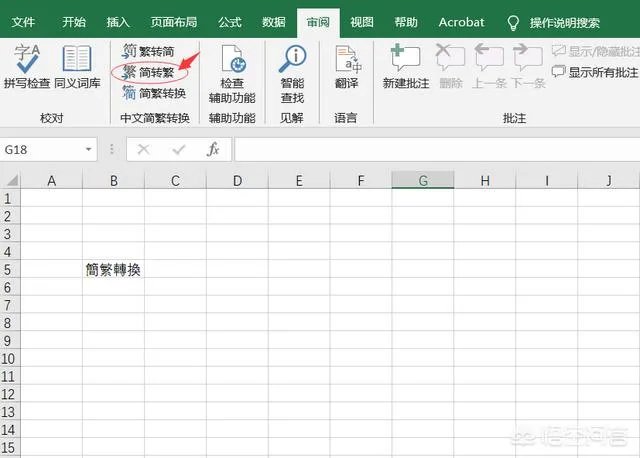Switch to the 数据 tab
Screen dimensions: 640x458
click(x=274, y=22)
